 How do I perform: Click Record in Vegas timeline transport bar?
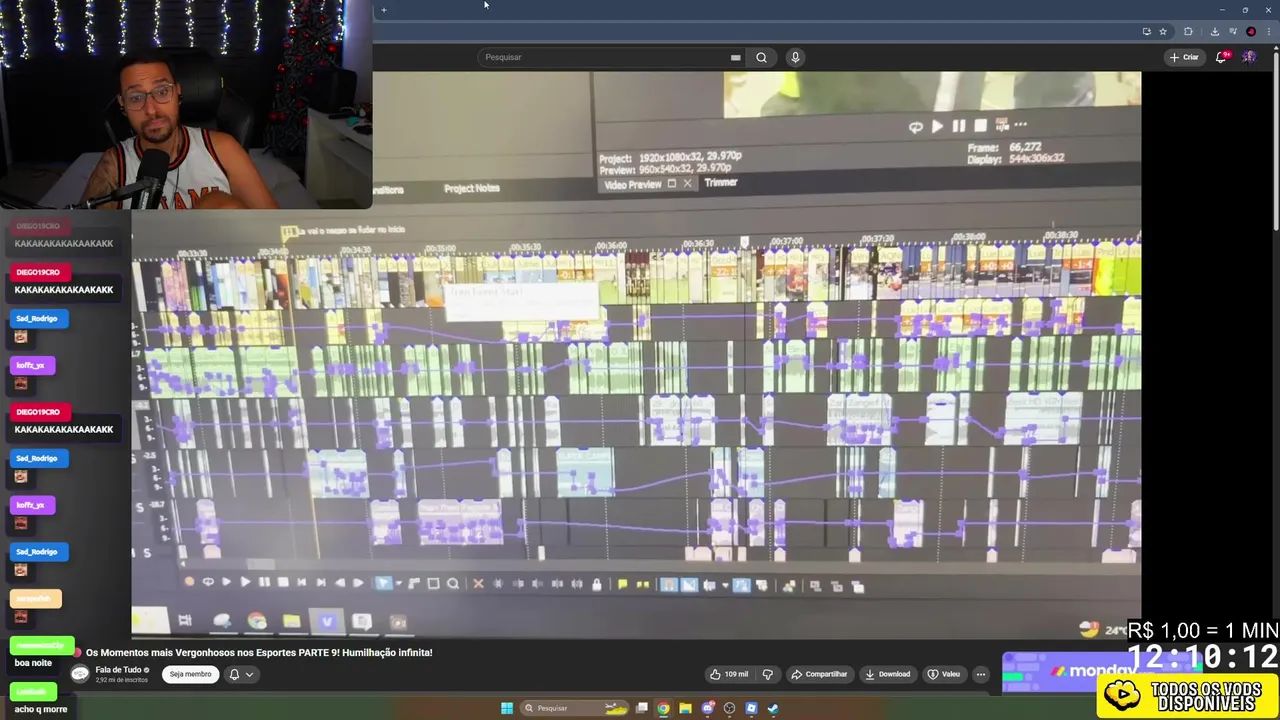pos(189,581)
